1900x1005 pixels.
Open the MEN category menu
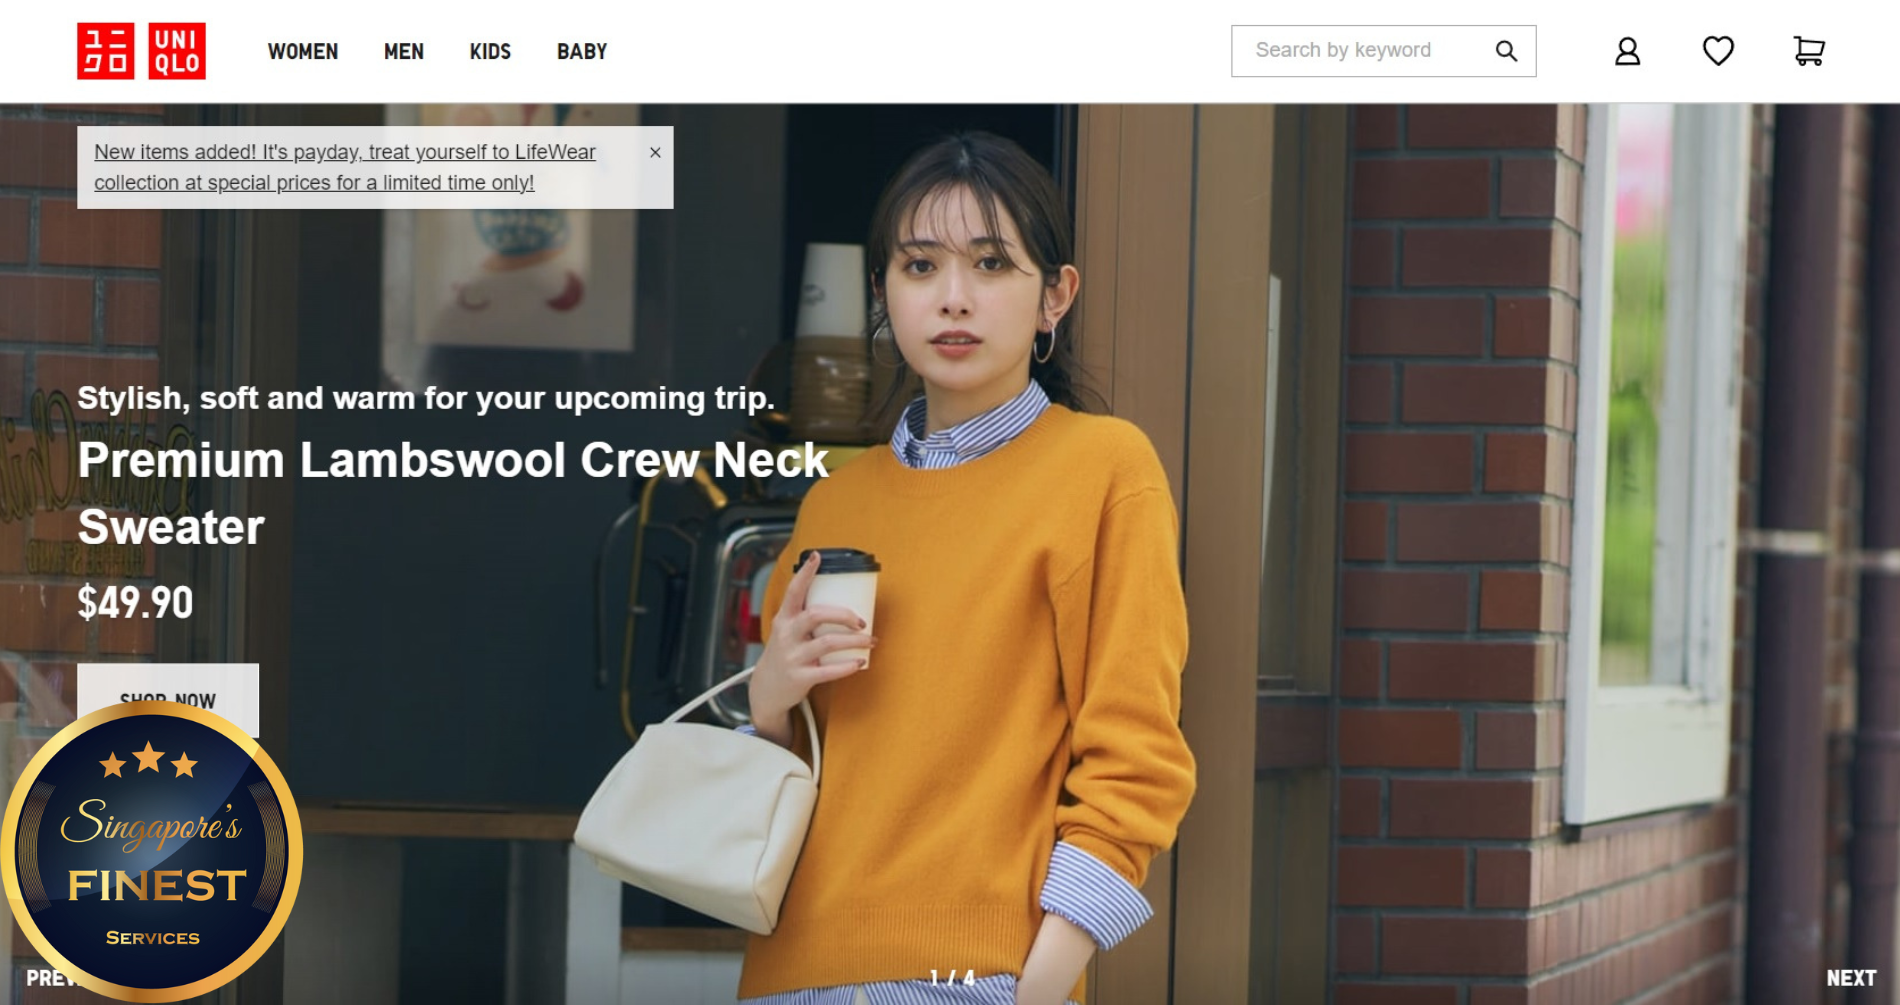(x=403, y=51)
